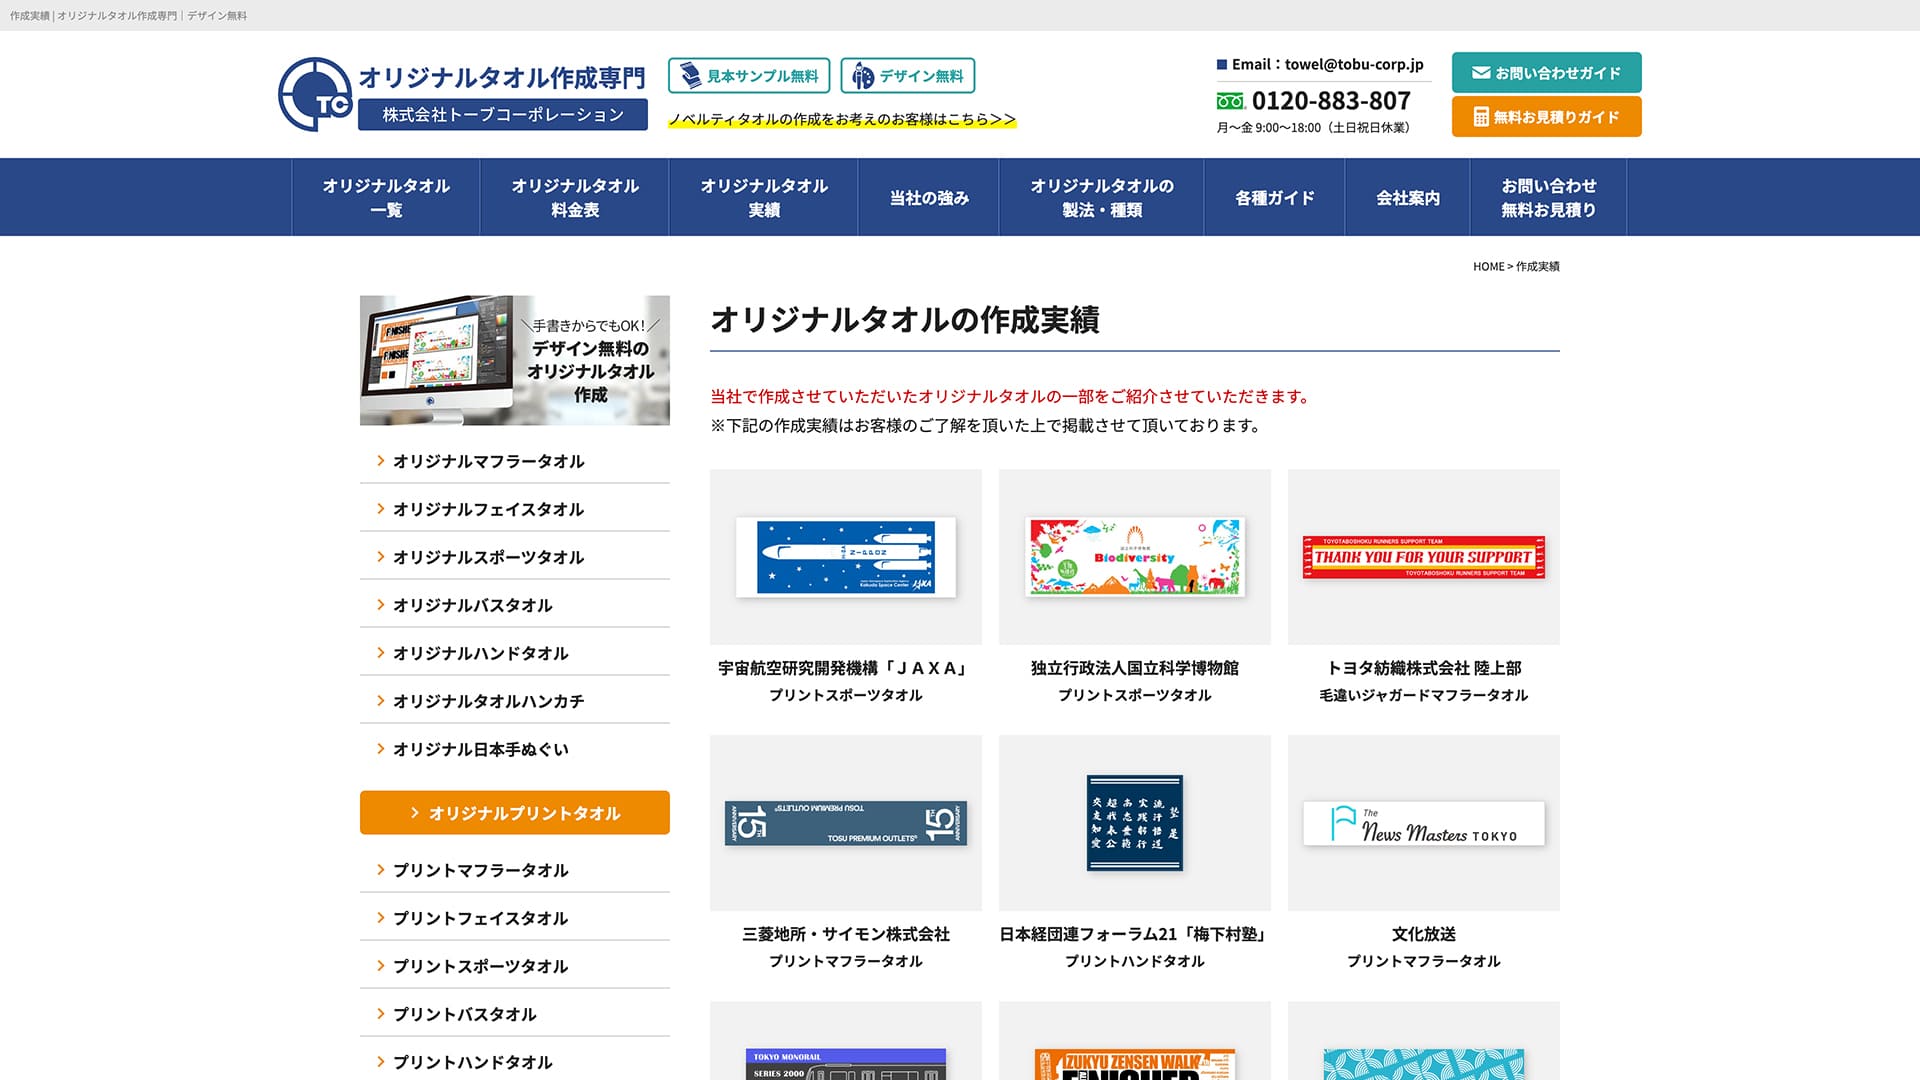This screenshot has height=1080, width=1920.
Task: Open 当社の強み nav item
Action: pyautogui.click(x=929, y=197)
